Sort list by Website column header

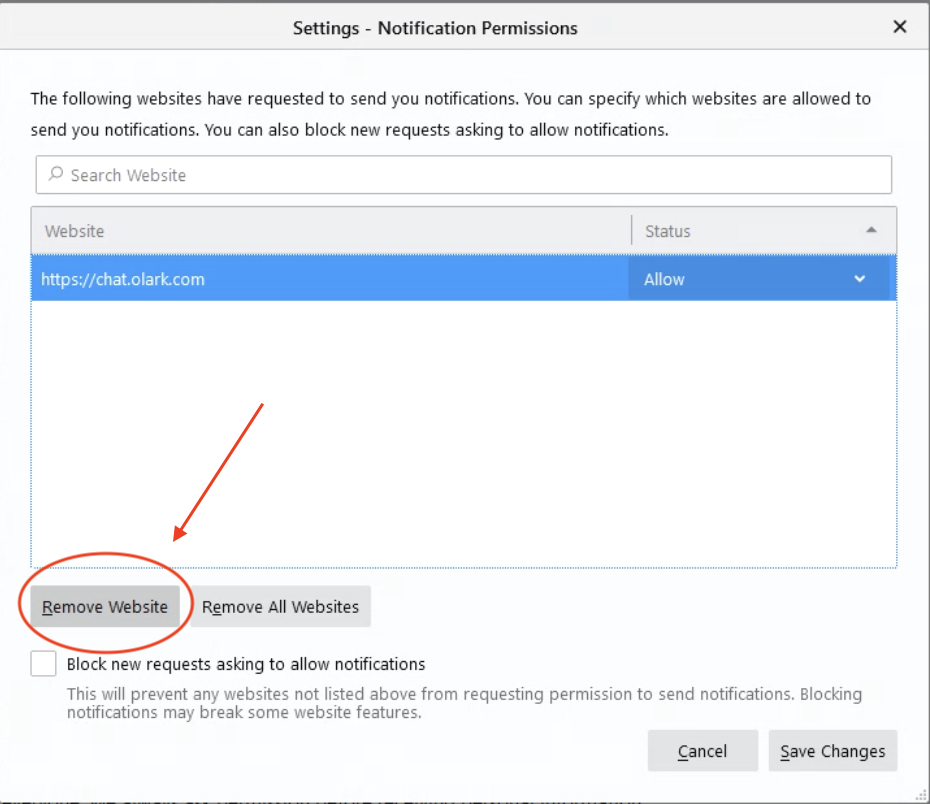point(330,231)
